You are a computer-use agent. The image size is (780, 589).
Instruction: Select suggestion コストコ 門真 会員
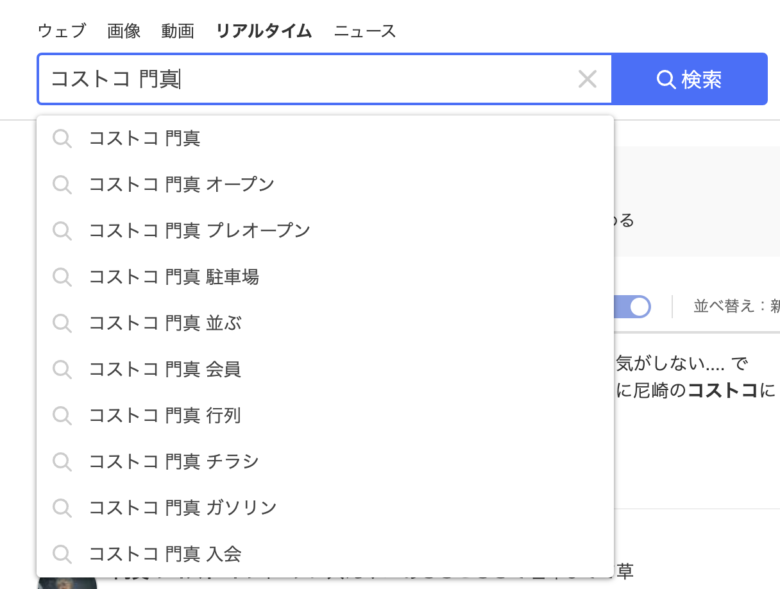point(325,369)
